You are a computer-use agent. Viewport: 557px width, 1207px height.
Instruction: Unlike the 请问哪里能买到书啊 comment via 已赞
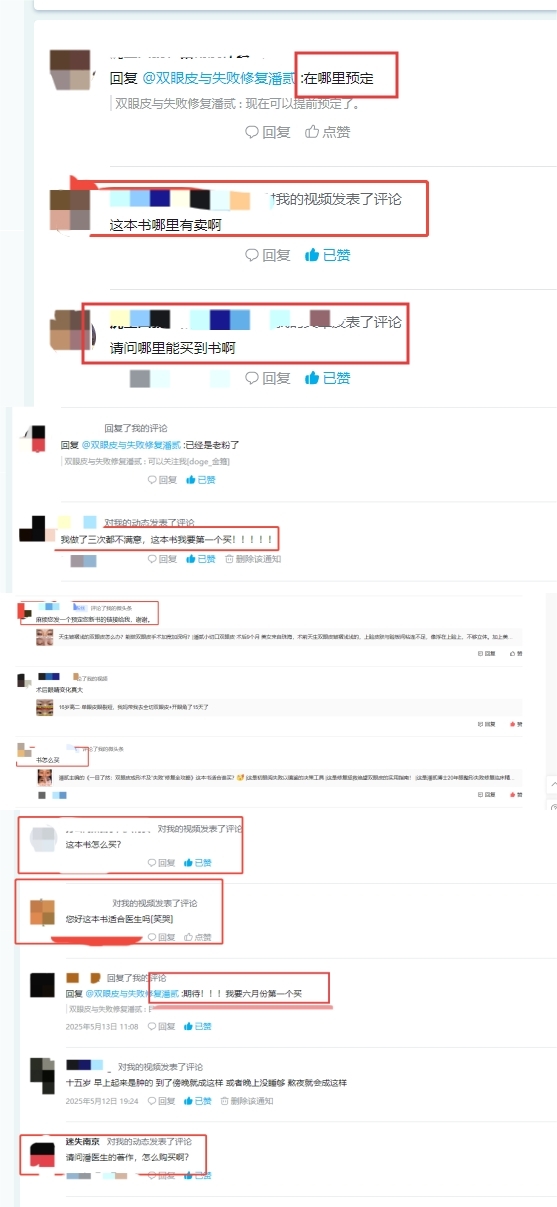point(328,378)
